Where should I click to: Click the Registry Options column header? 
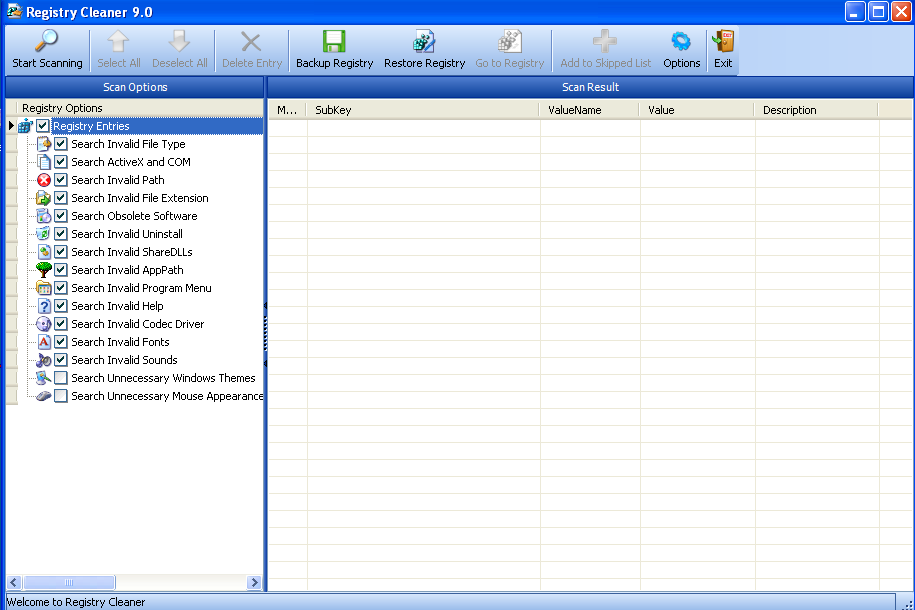[x=140, y=108]
